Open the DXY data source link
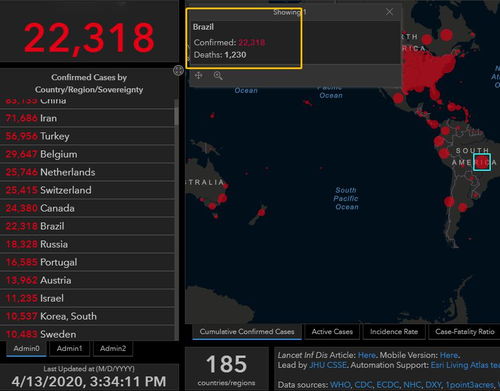This screenshot has width=500, height=391. (433, 385)
